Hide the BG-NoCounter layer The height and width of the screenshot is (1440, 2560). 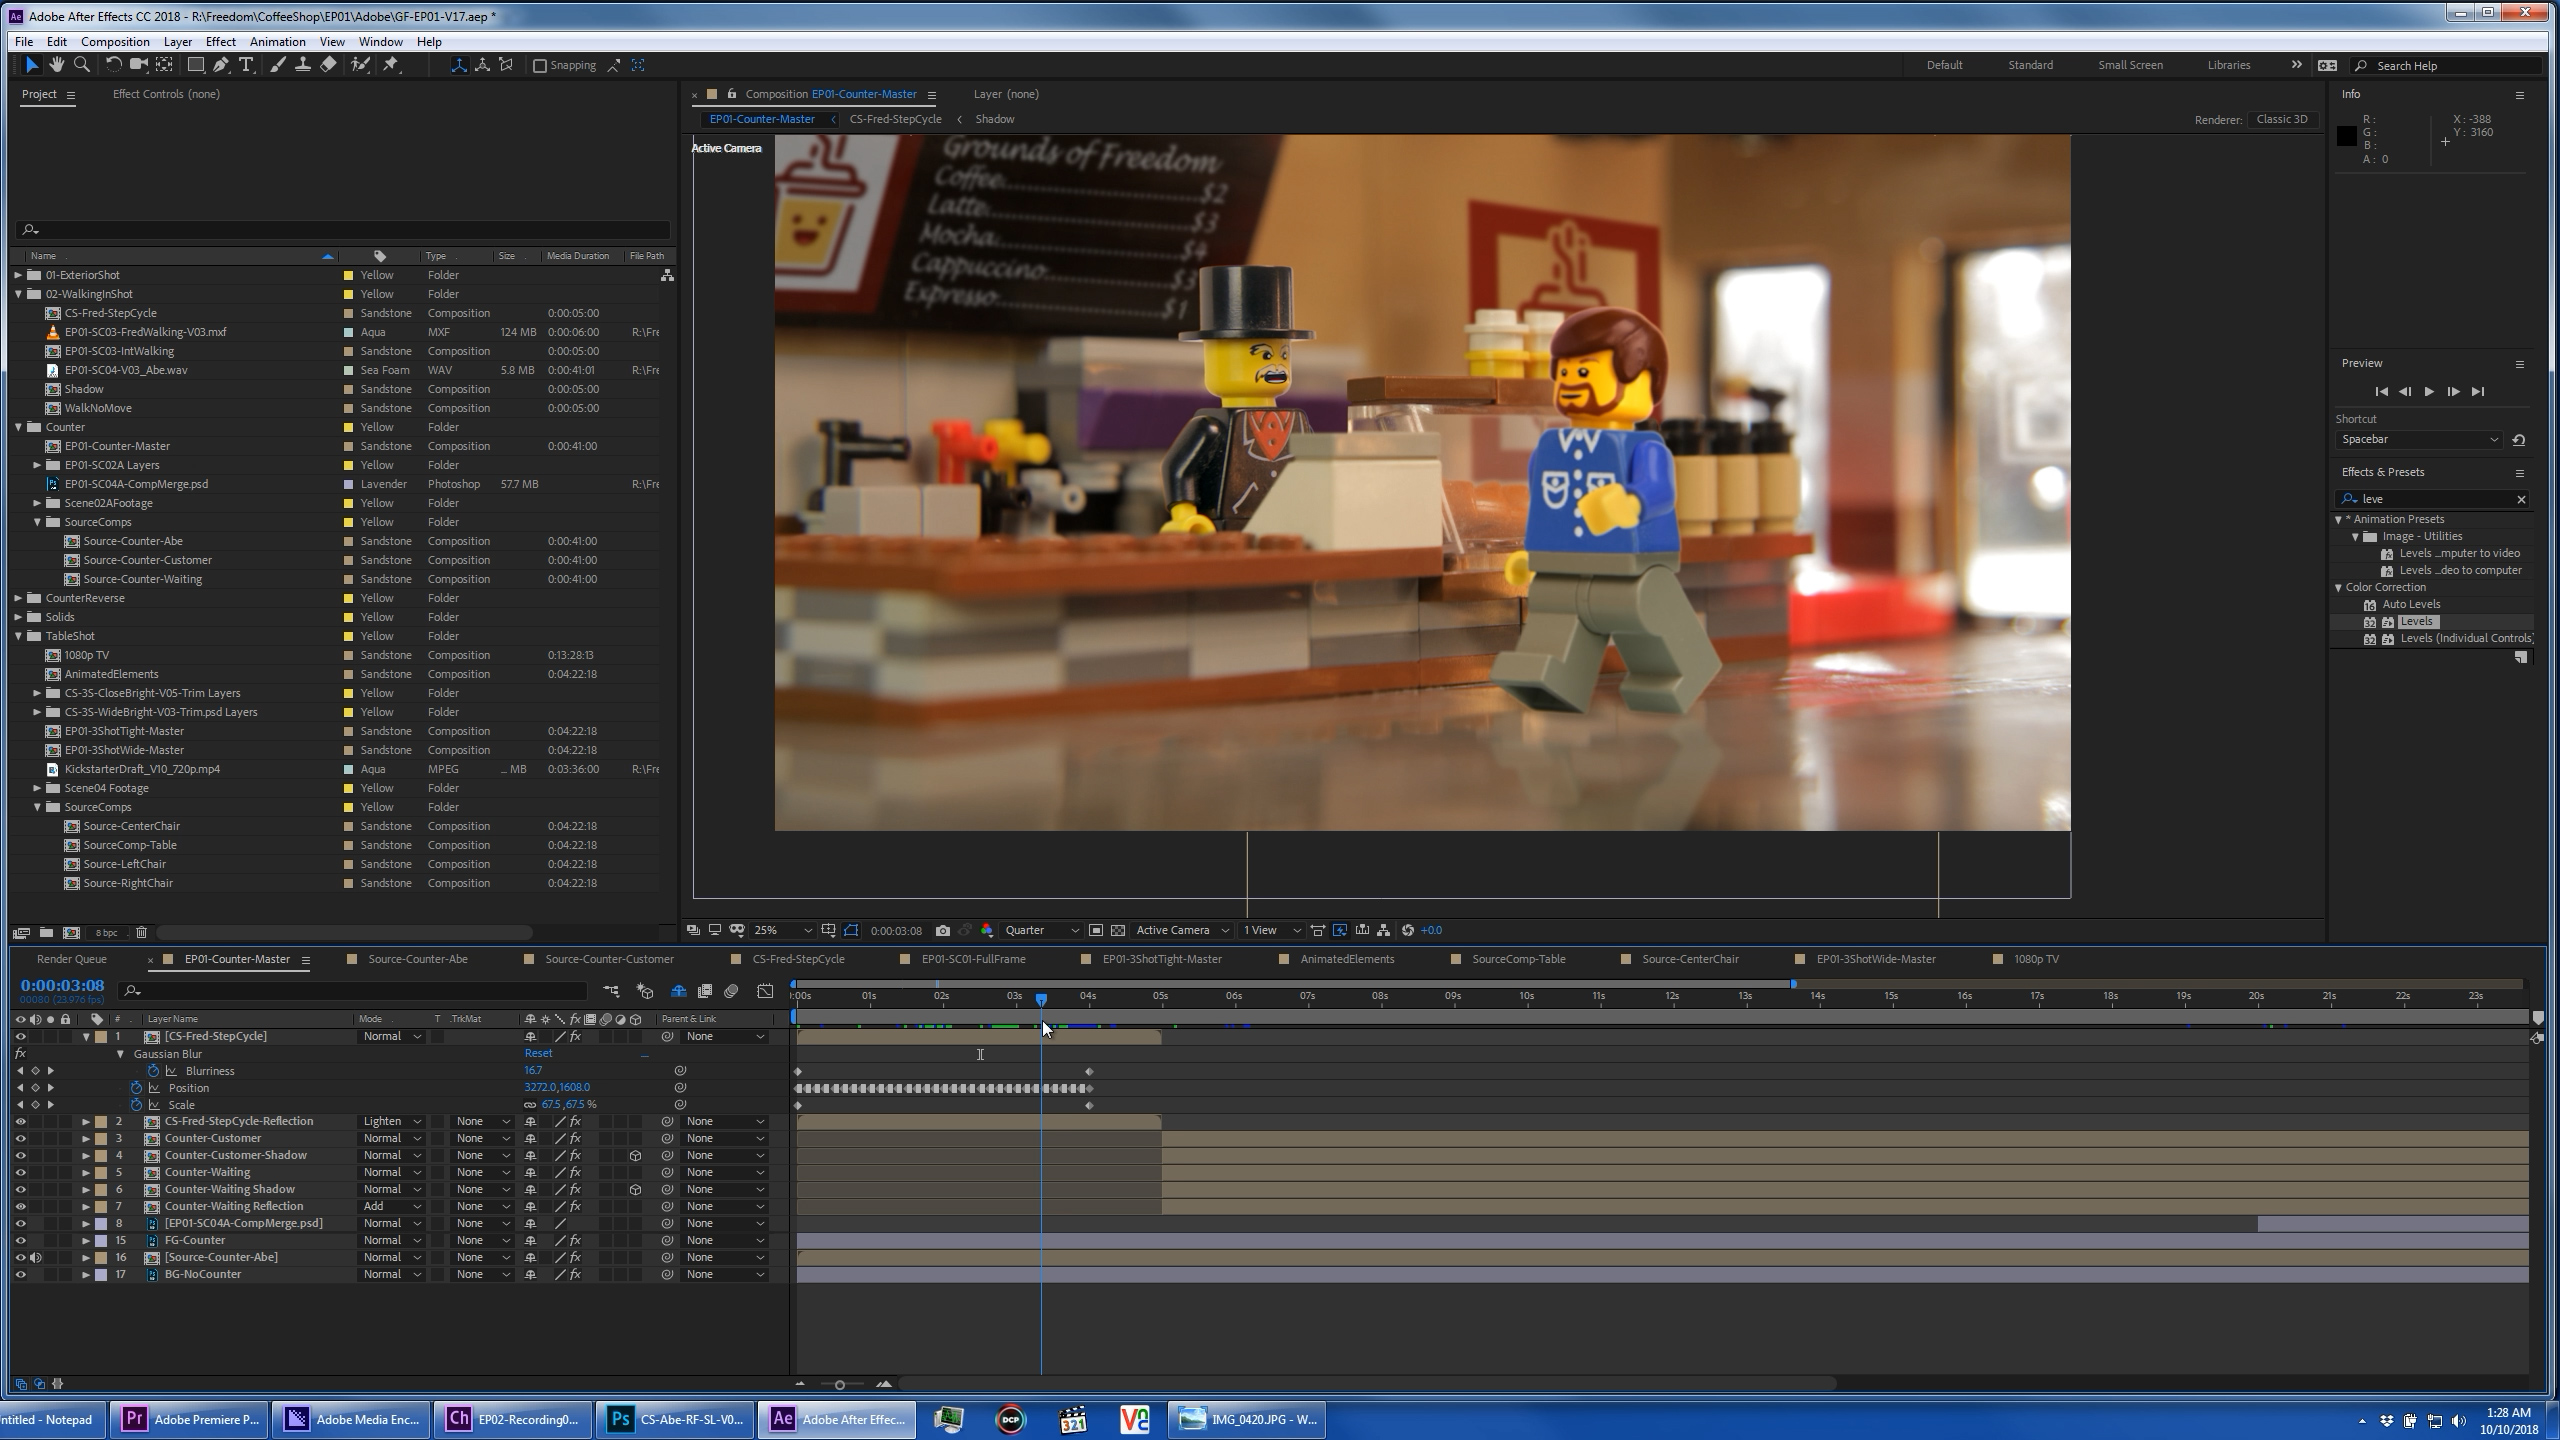[20, 1275]
